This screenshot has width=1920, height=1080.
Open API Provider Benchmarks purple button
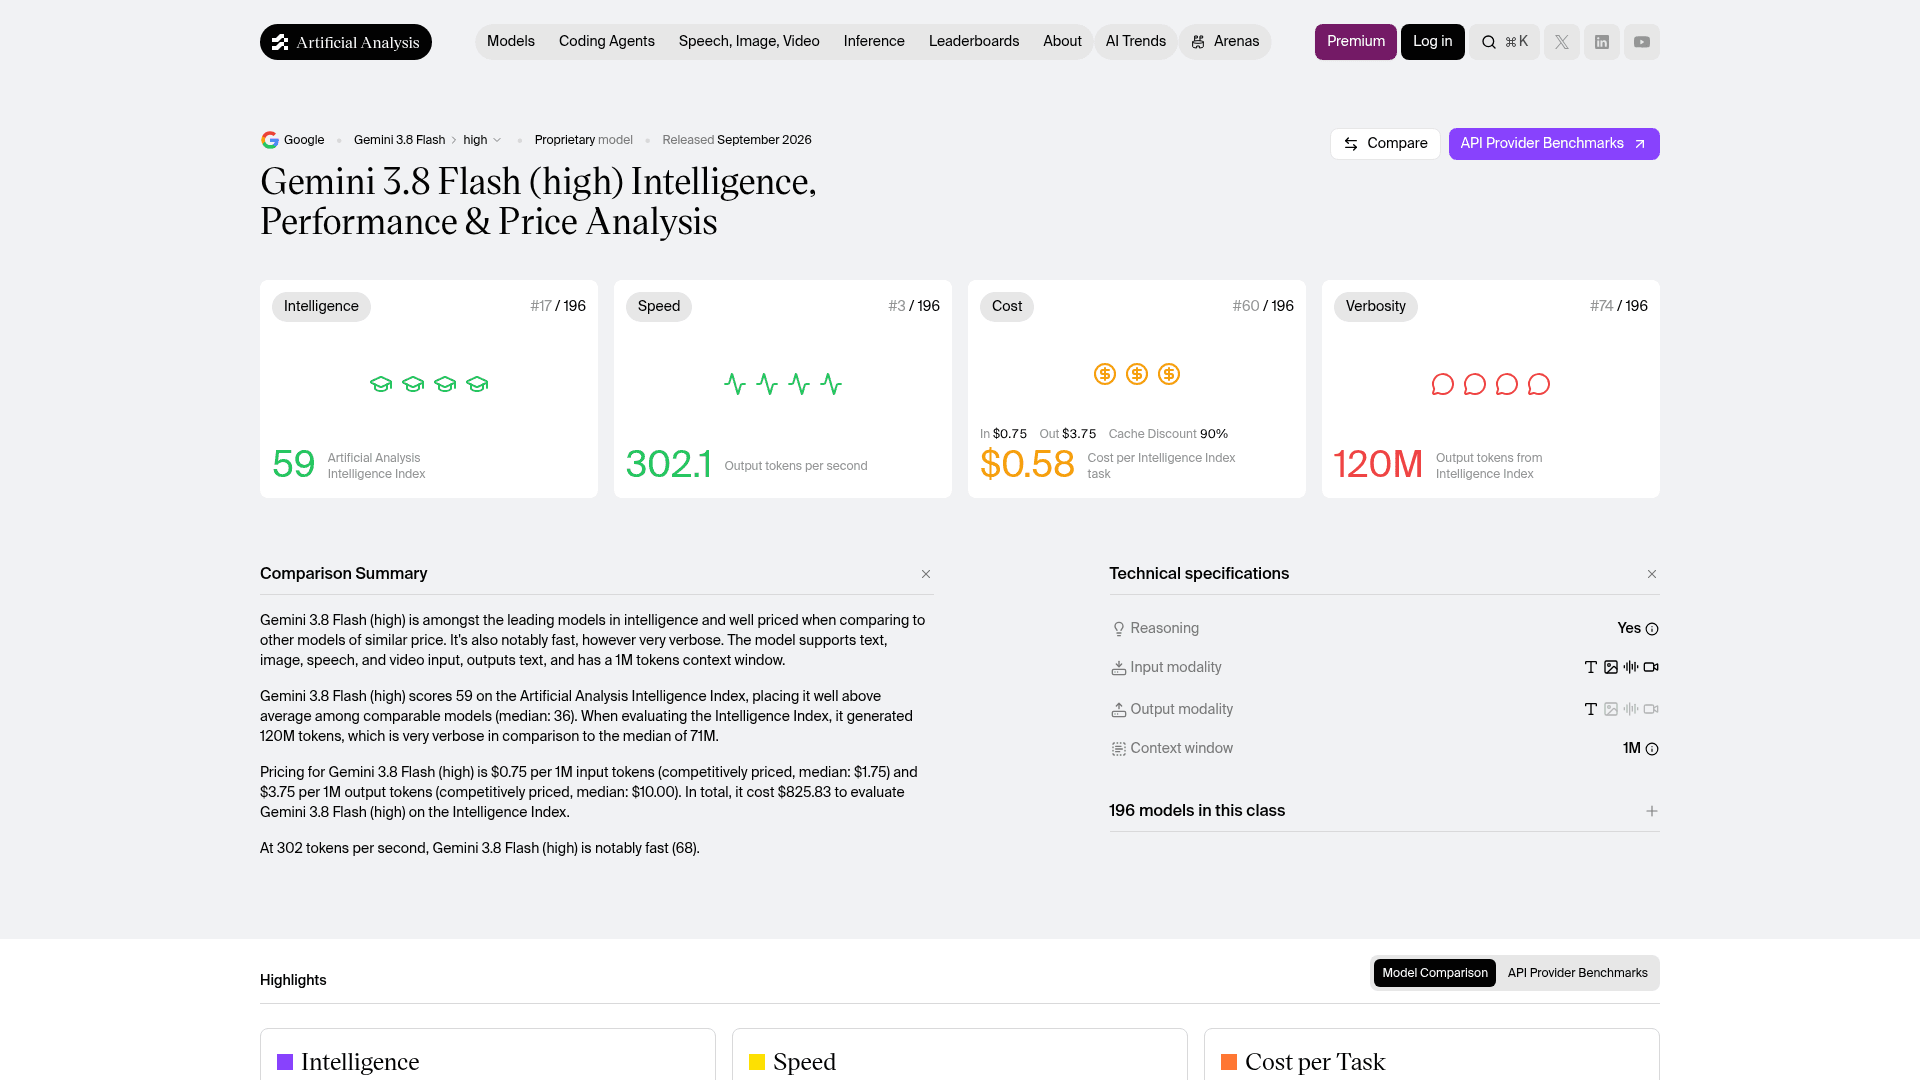pos(1554,144)
